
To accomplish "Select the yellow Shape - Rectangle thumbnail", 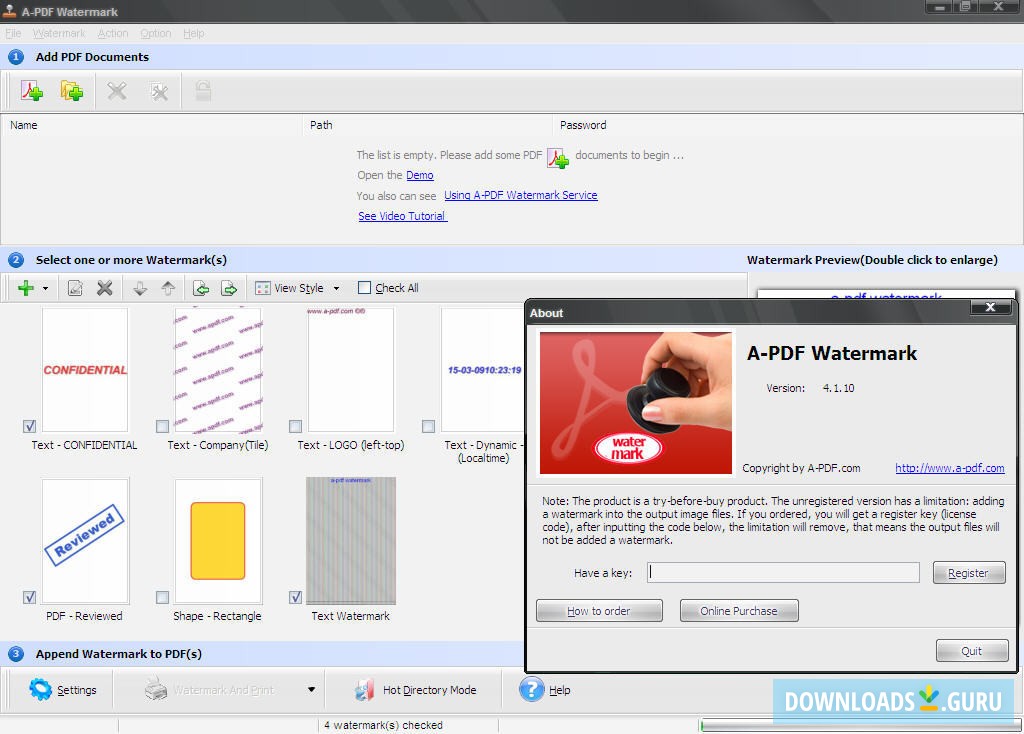I will (x=218, y=541).
